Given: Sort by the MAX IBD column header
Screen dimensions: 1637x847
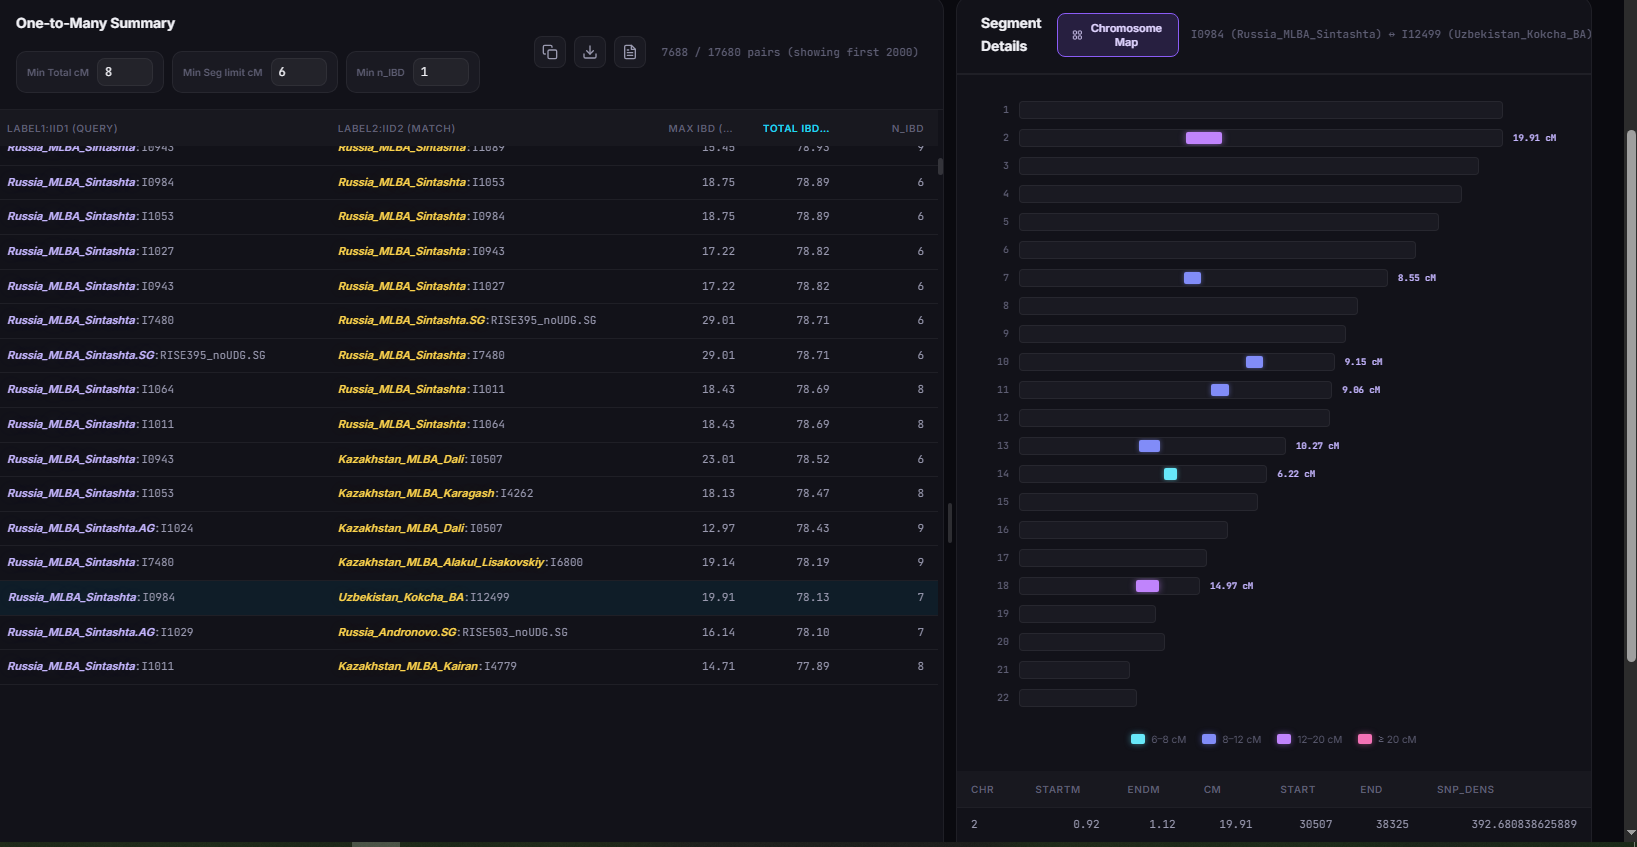Looking at the screenshot, I should (700, 128).
